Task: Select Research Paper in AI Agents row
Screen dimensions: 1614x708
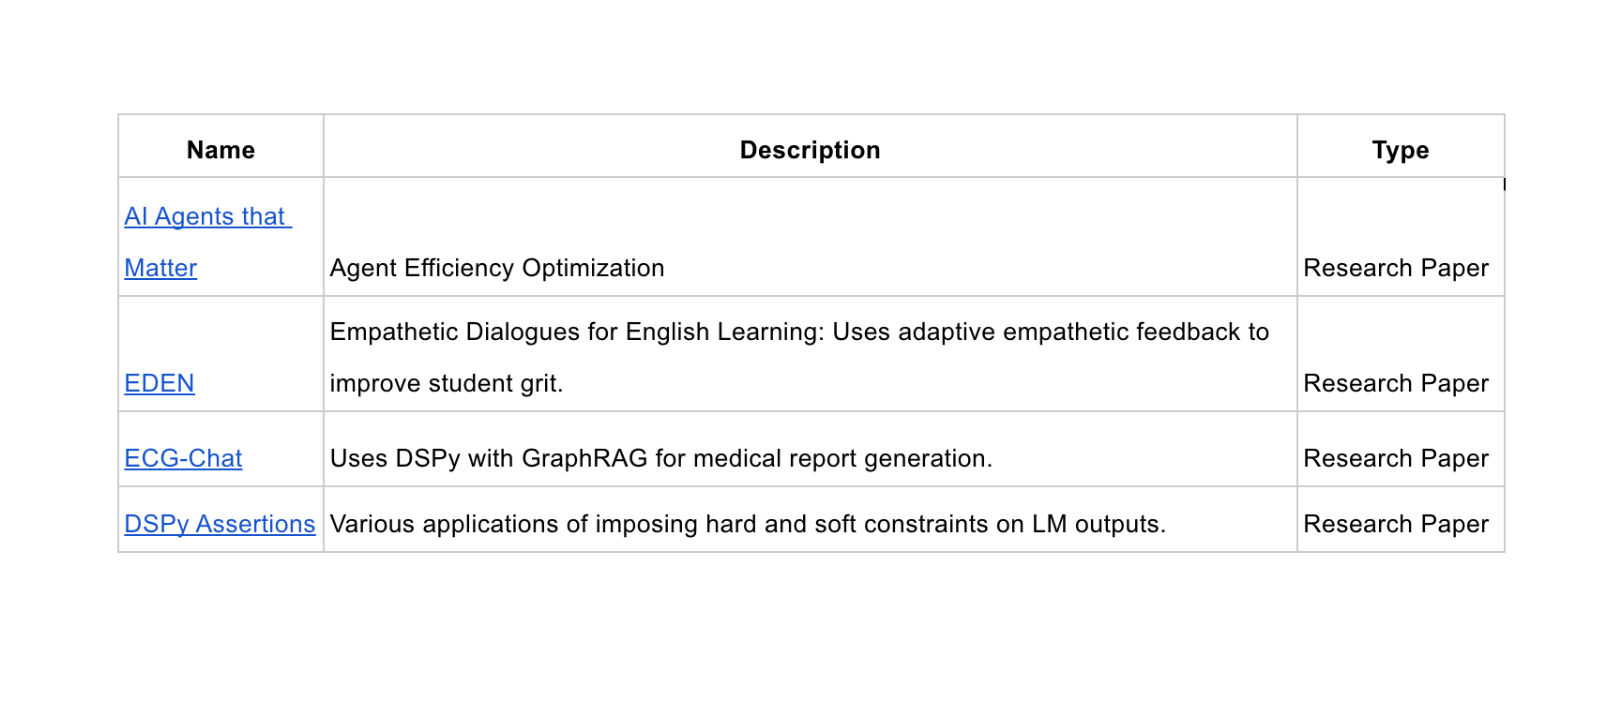Action: click(1395, 268)
